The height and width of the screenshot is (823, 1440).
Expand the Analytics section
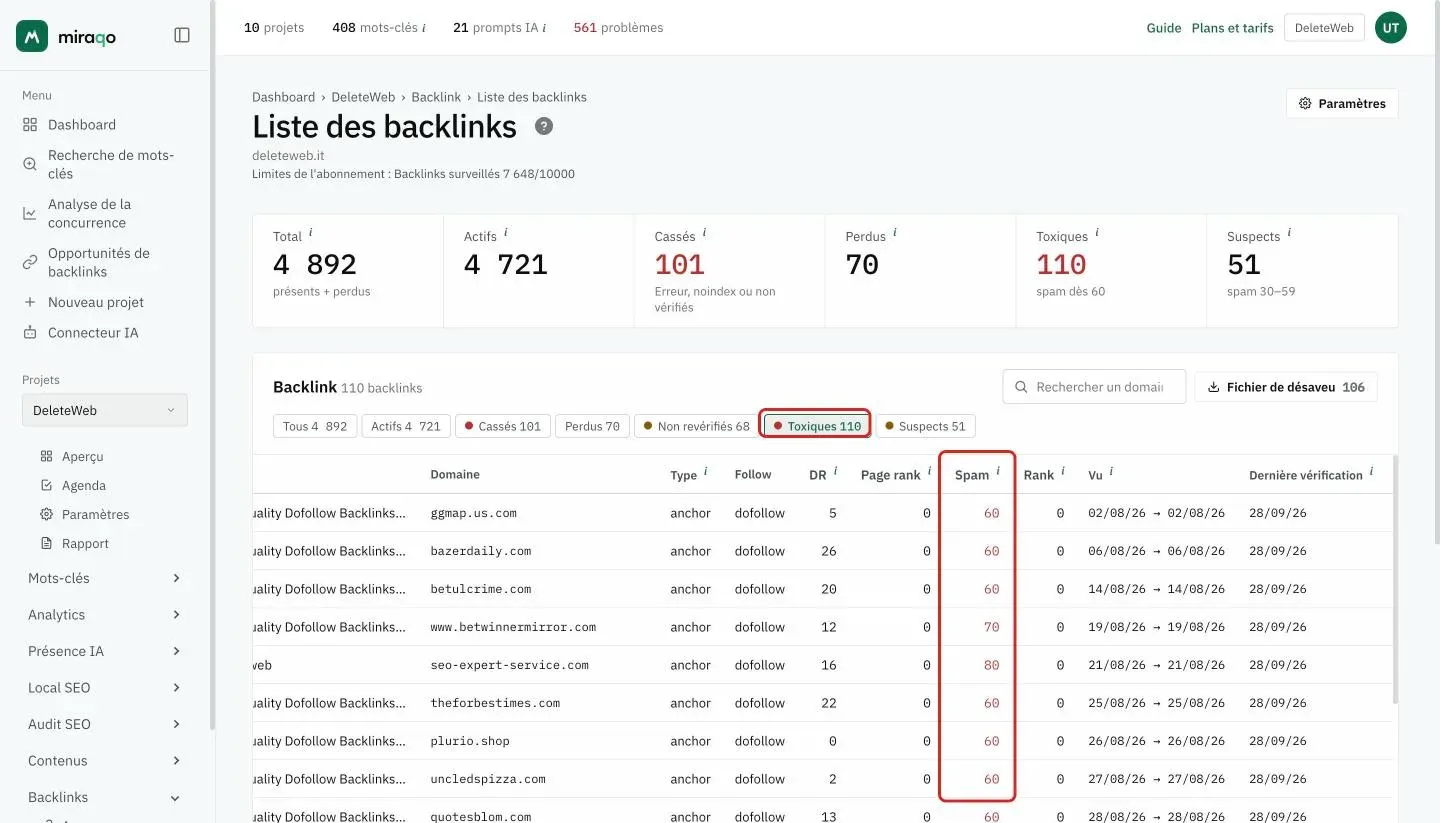click(x=104, y=615)
